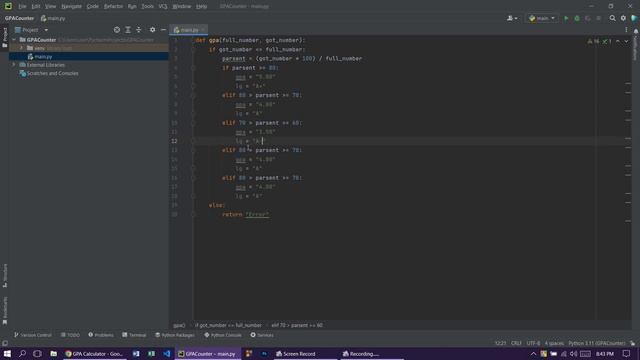This screenshot has width=640, height=360.
Task: Open the Terminal tool window
Action: 134,335
